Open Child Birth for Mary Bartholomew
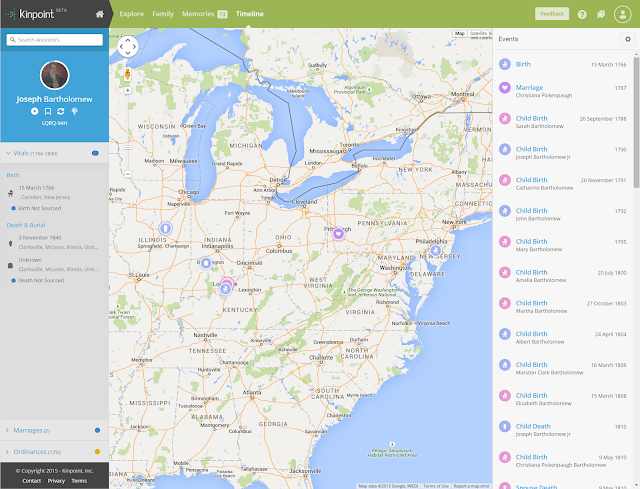 pos(531,241)
